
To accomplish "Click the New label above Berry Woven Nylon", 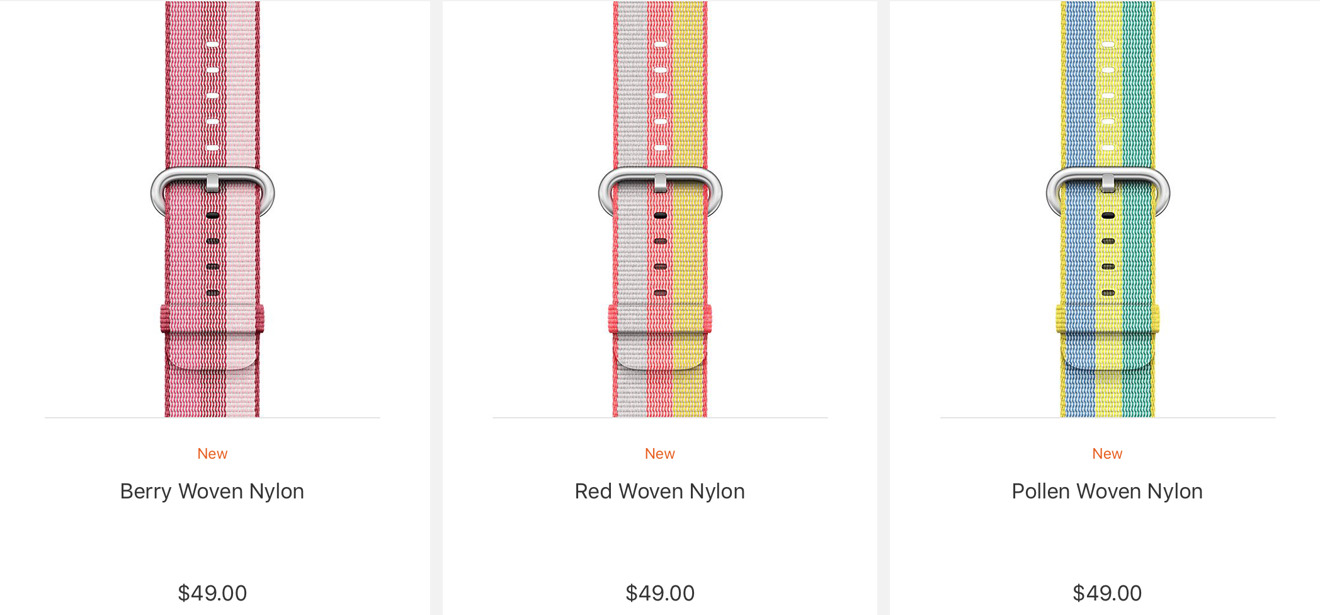I will [212, 453].
